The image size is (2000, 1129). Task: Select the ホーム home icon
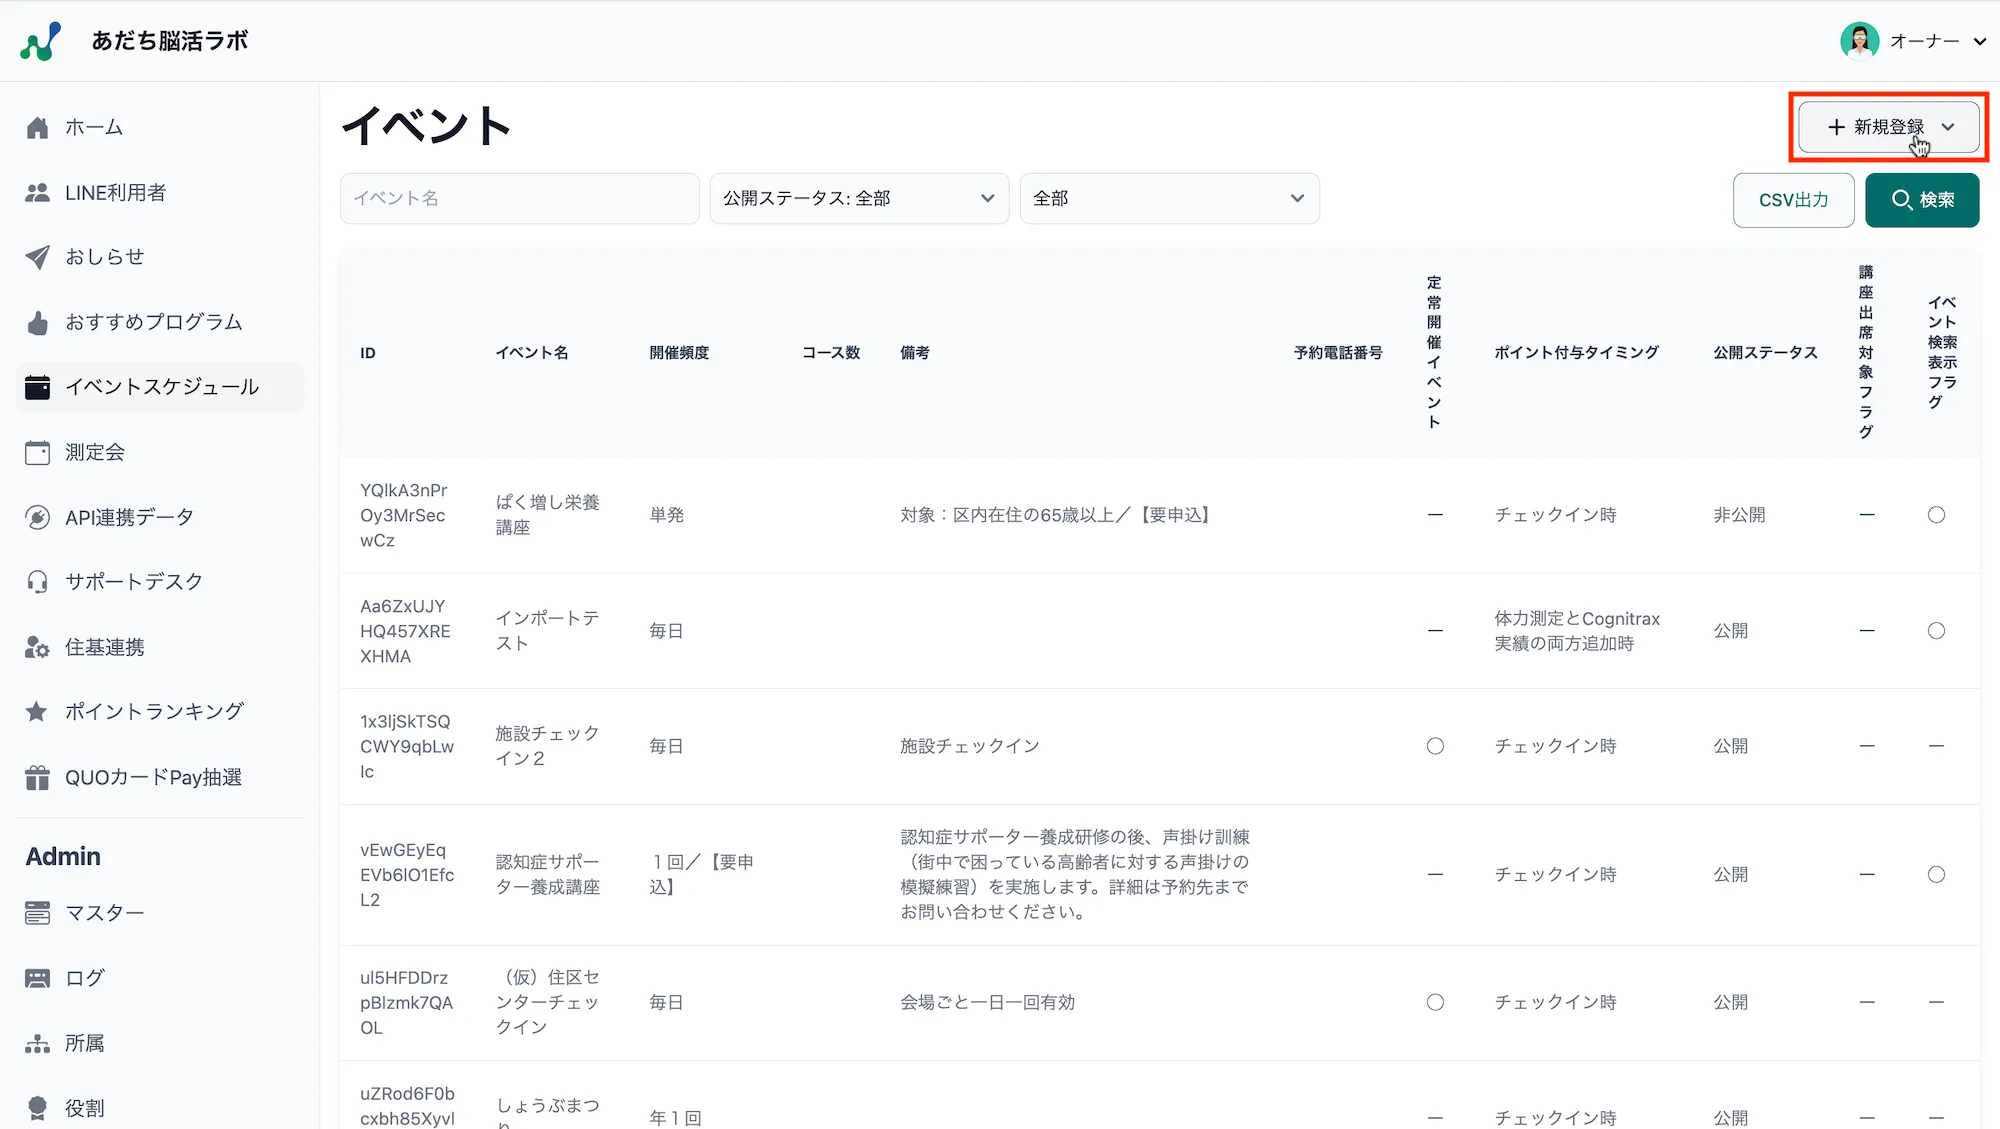38,127
